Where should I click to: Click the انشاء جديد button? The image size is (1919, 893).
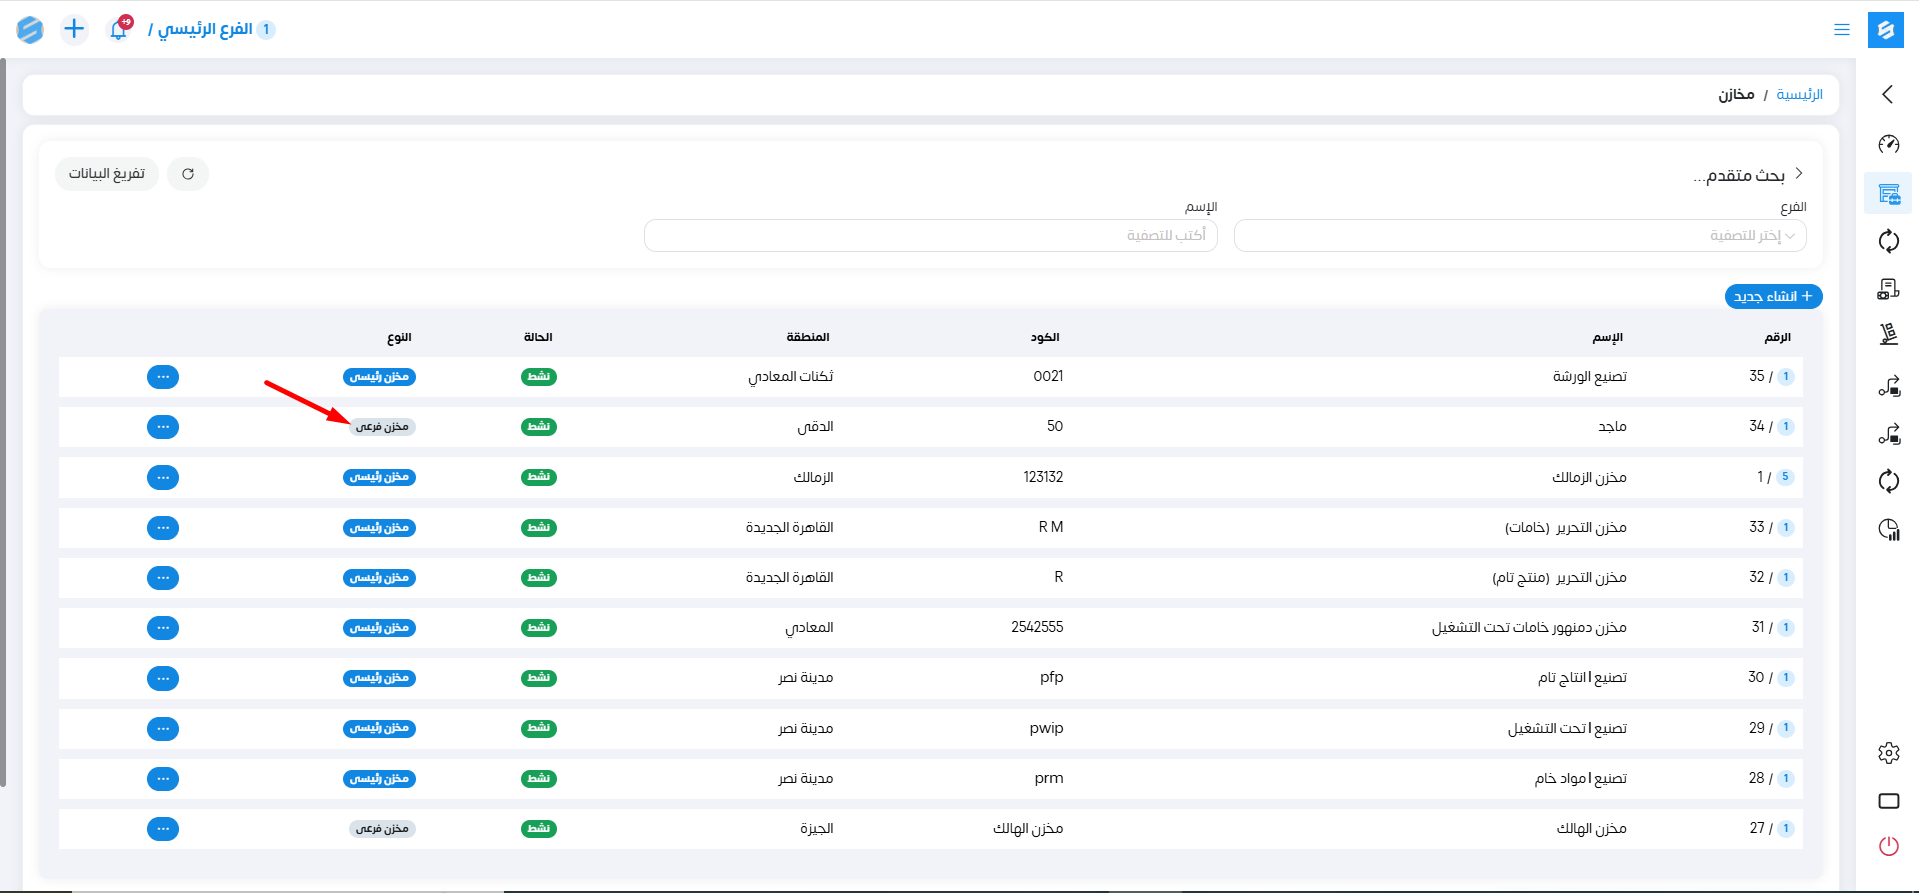click(1773, 297)
